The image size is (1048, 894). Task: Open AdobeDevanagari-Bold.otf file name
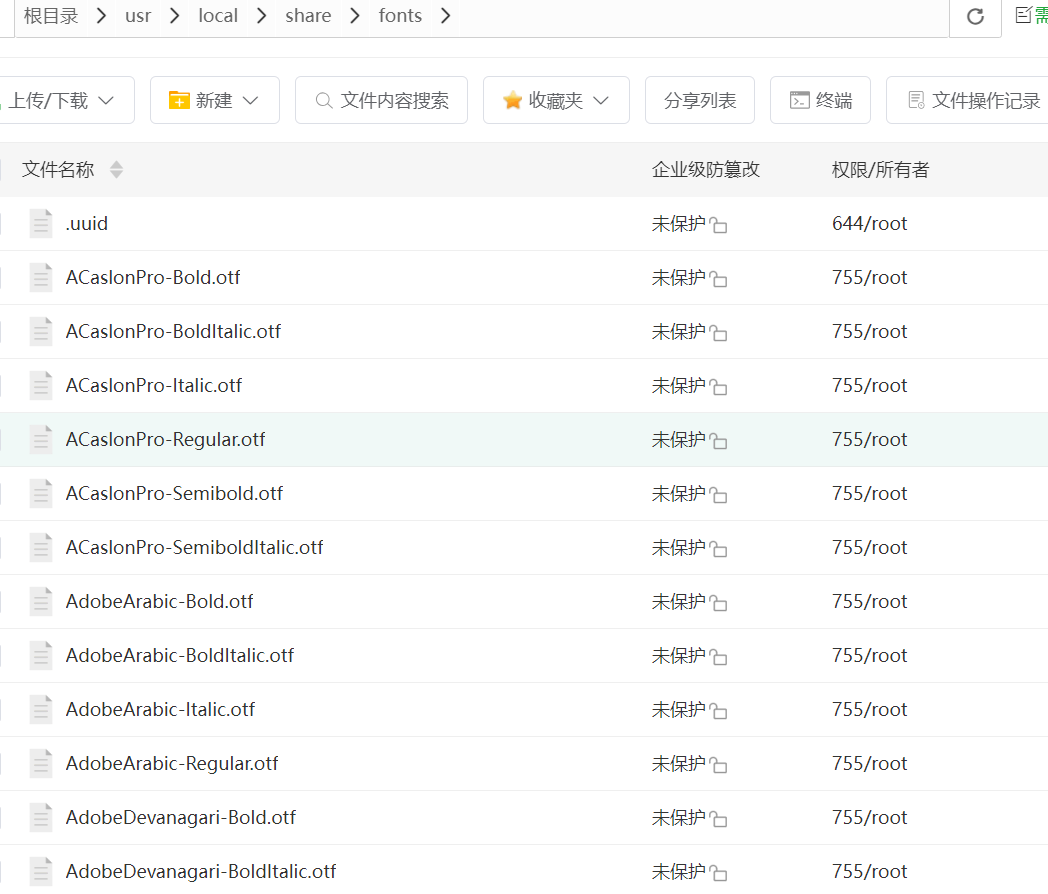(x=180, y=818)
